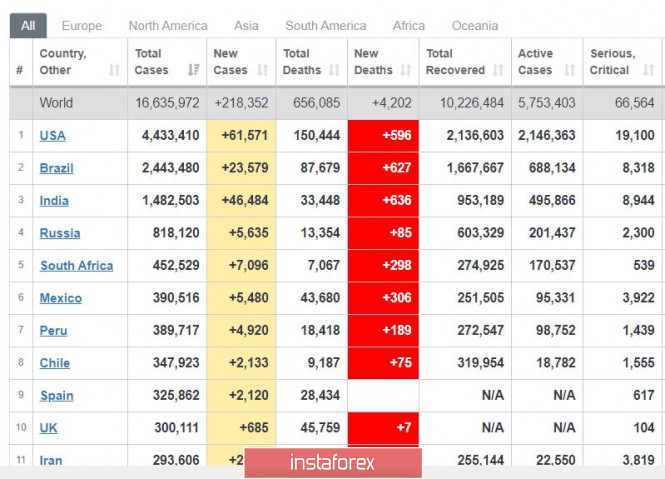Click the # rank column header
Viewport: 665px width, 479px height.
[19, 70]
